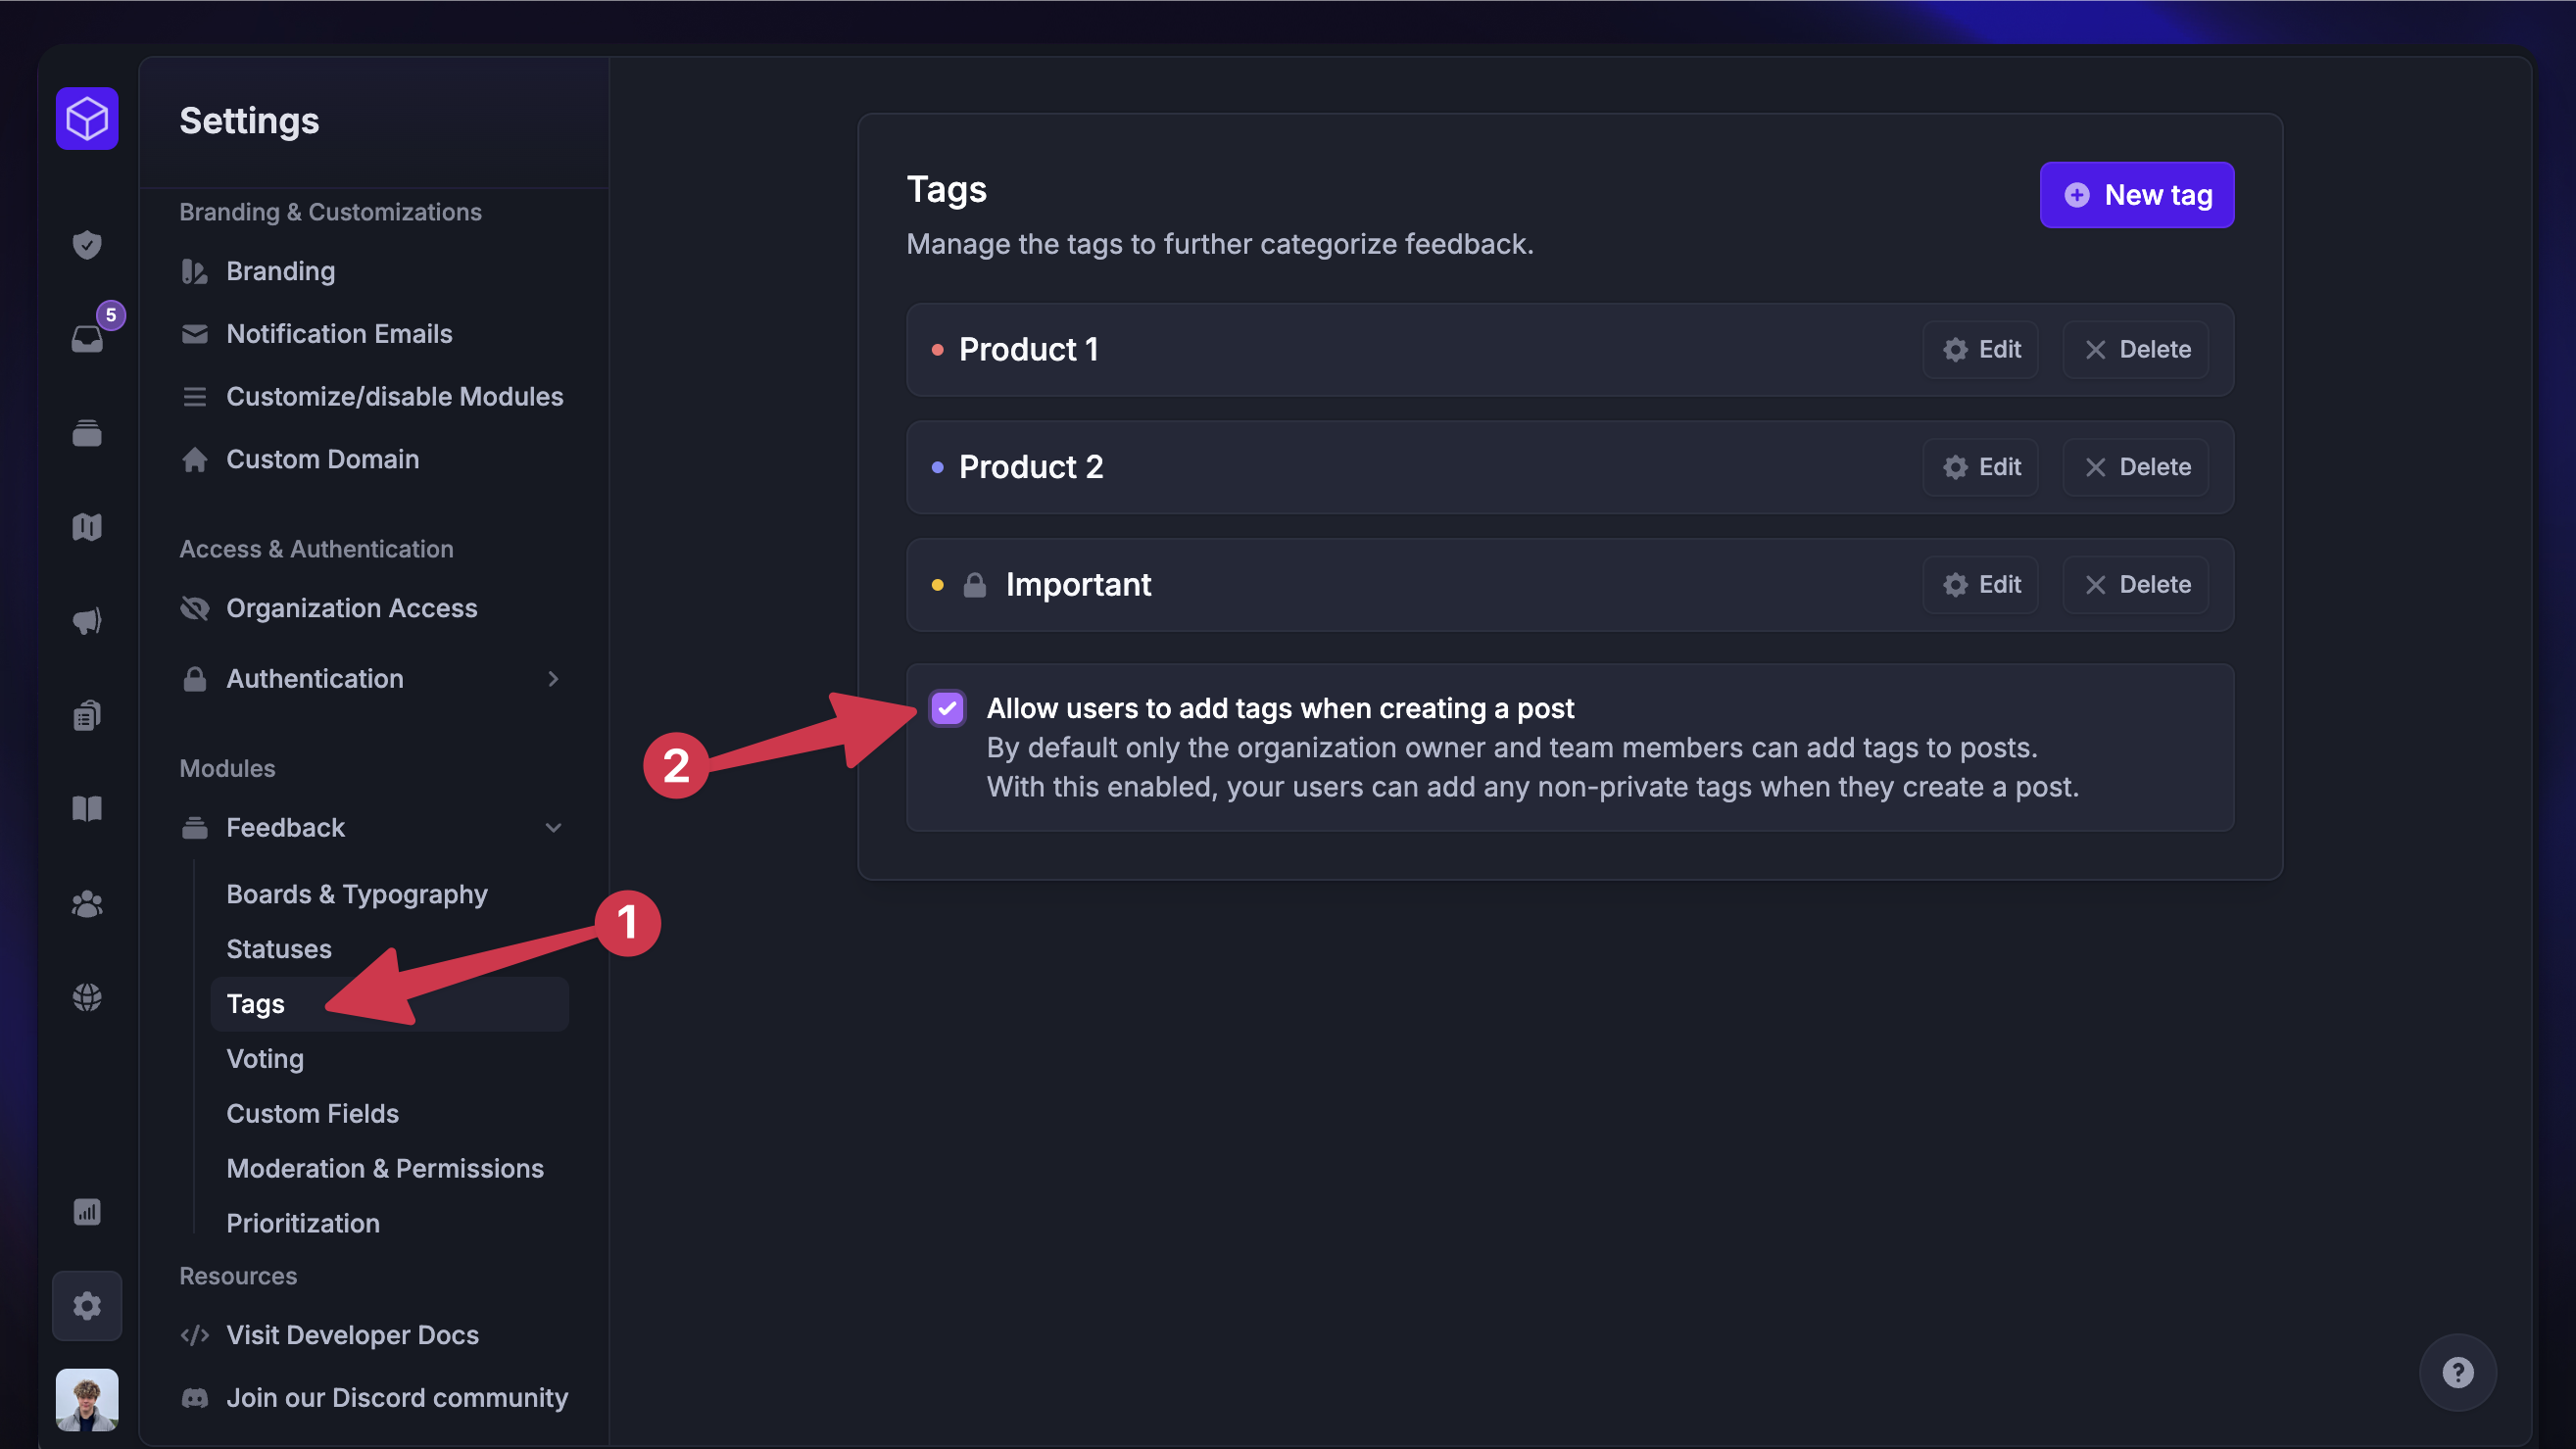
Task: Click the app logo cube at top left
Action: [x=87, y=118]
